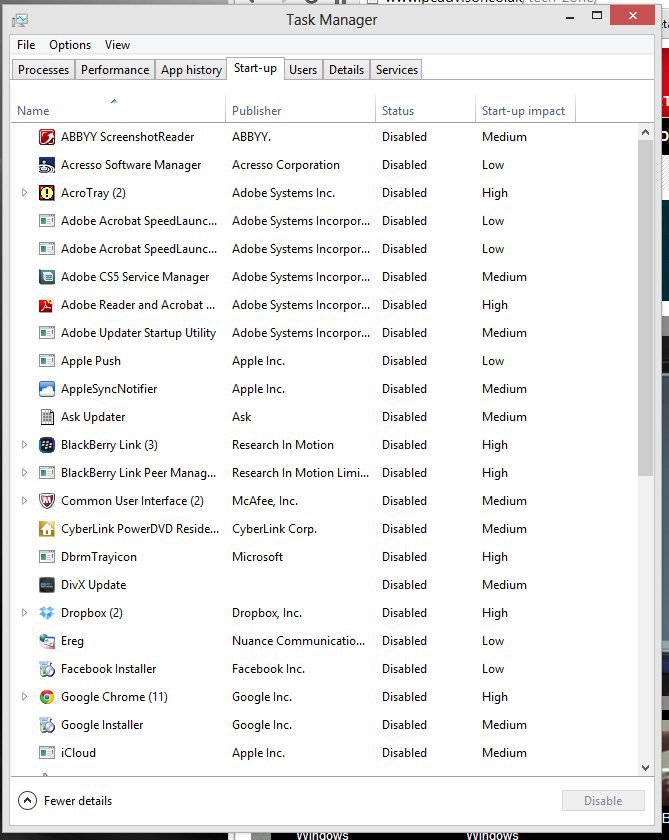Image resolution: width=669 pixels, height=840 pixels.
Task: Click the Ask Updater icon
Action: [47, 417]
